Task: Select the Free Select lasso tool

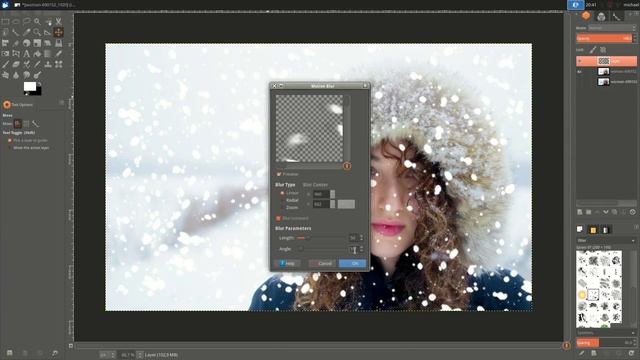Action: click(27, 21)
